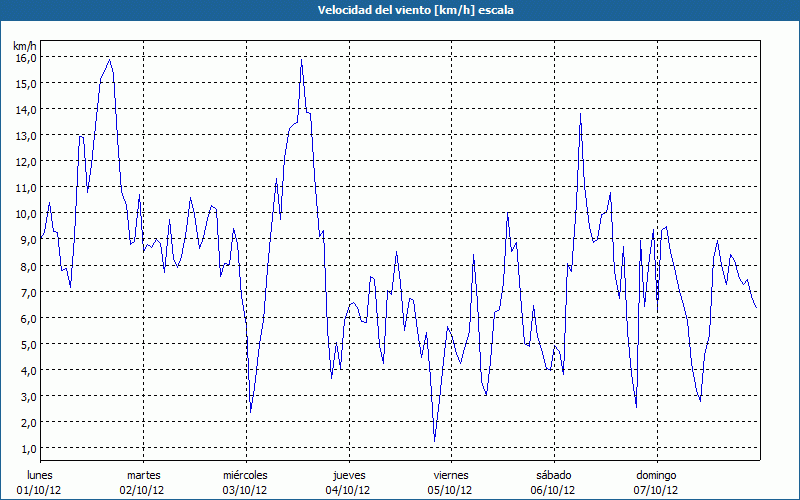
Task: Click the 'km/h' unit label on the axis
Action: coord(25,46)
